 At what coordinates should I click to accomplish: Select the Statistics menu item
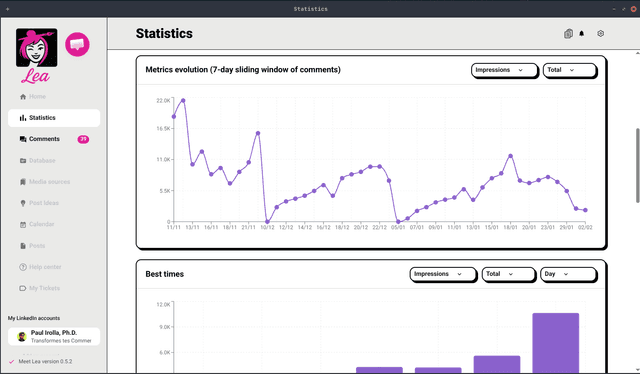[54, 118]
